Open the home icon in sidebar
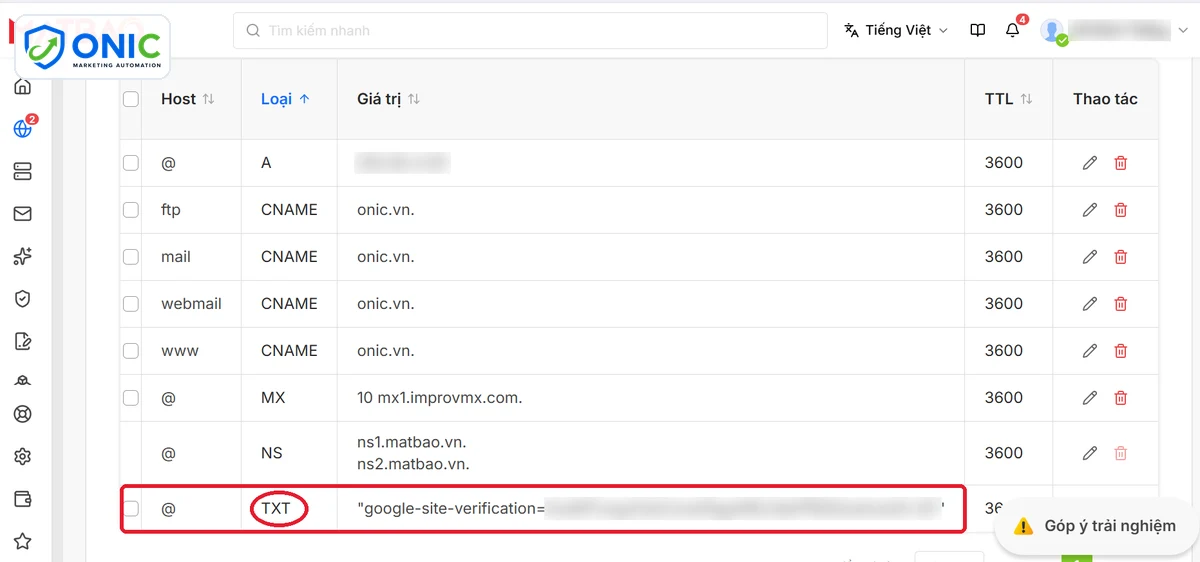The width and height of the screenshot is (1200, 562). coord(22,87)
